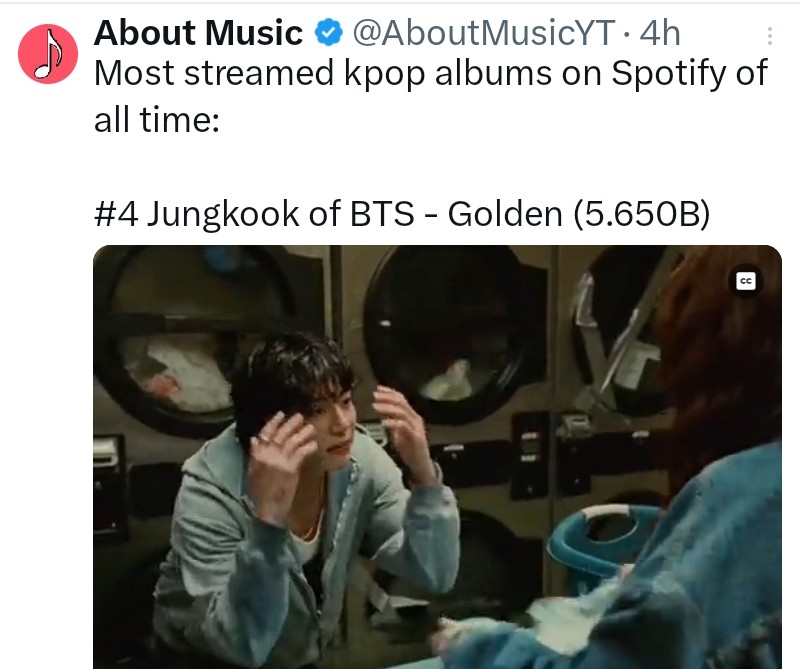Open the tweet's three-dot more options menu
Viewport: 800px width, 669px height.
(x=769, y=36)
